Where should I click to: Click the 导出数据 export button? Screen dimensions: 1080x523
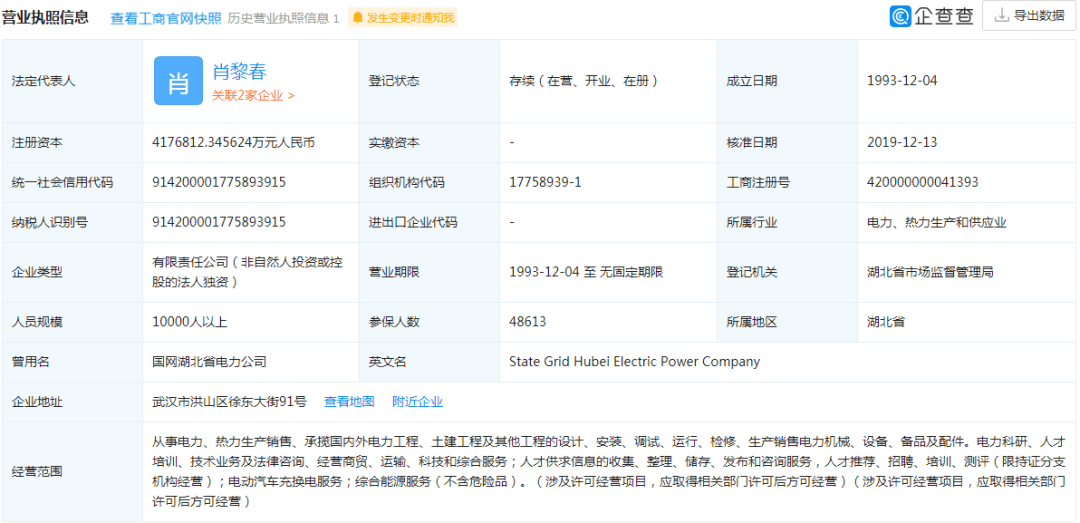pos(1029,16)
